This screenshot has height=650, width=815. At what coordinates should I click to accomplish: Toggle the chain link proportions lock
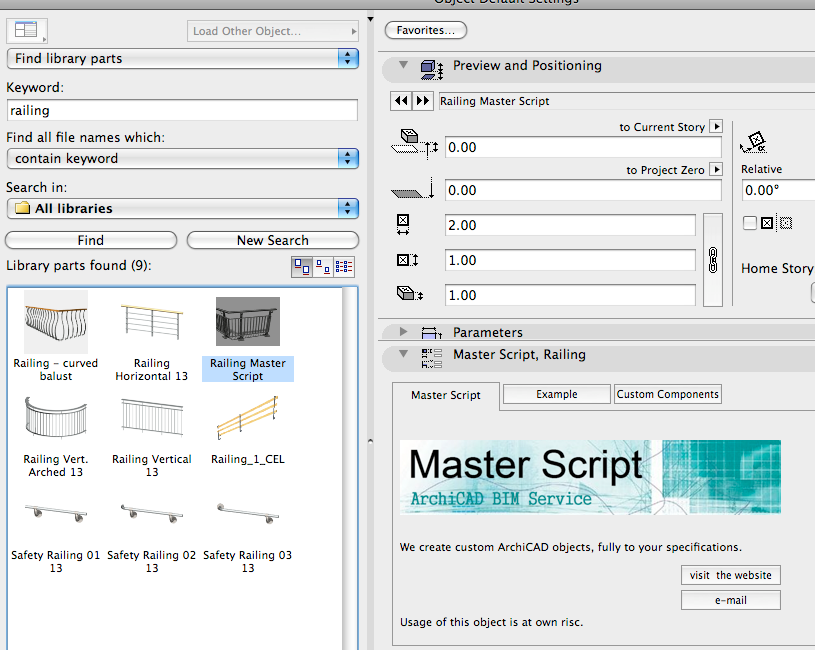coord(713,260)
